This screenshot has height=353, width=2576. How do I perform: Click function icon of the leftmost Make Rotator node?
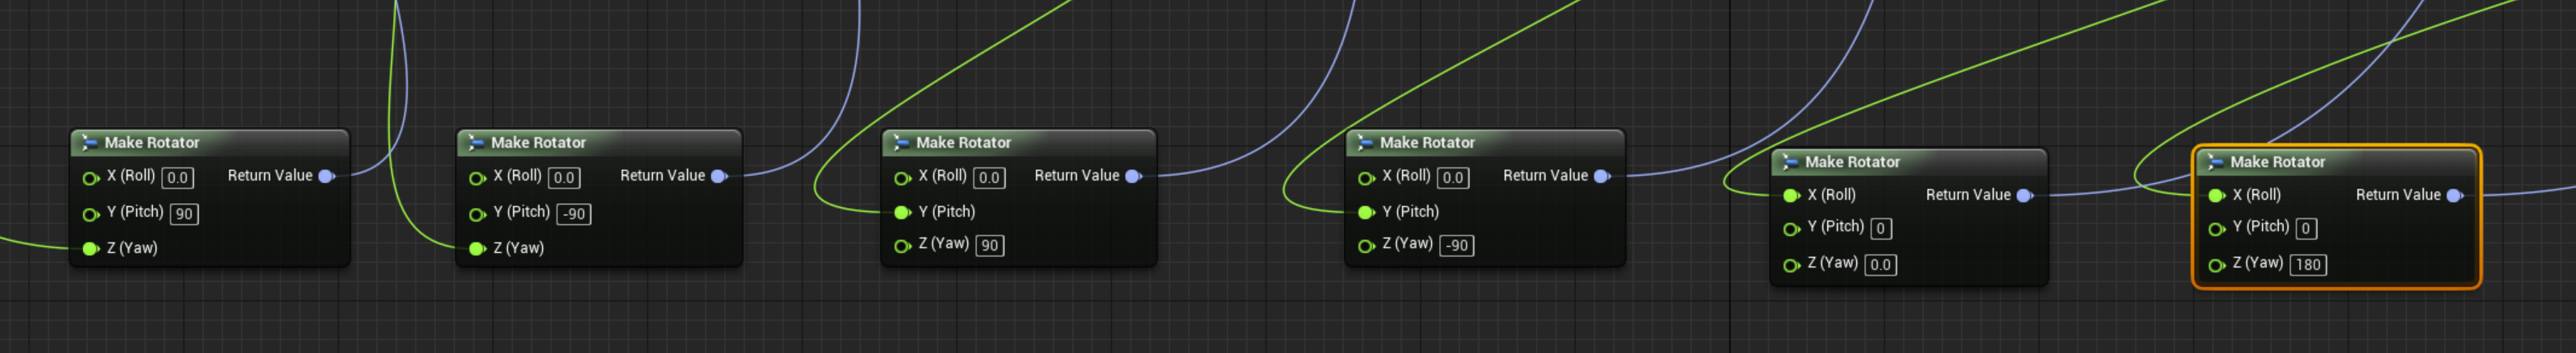point(89,143)
